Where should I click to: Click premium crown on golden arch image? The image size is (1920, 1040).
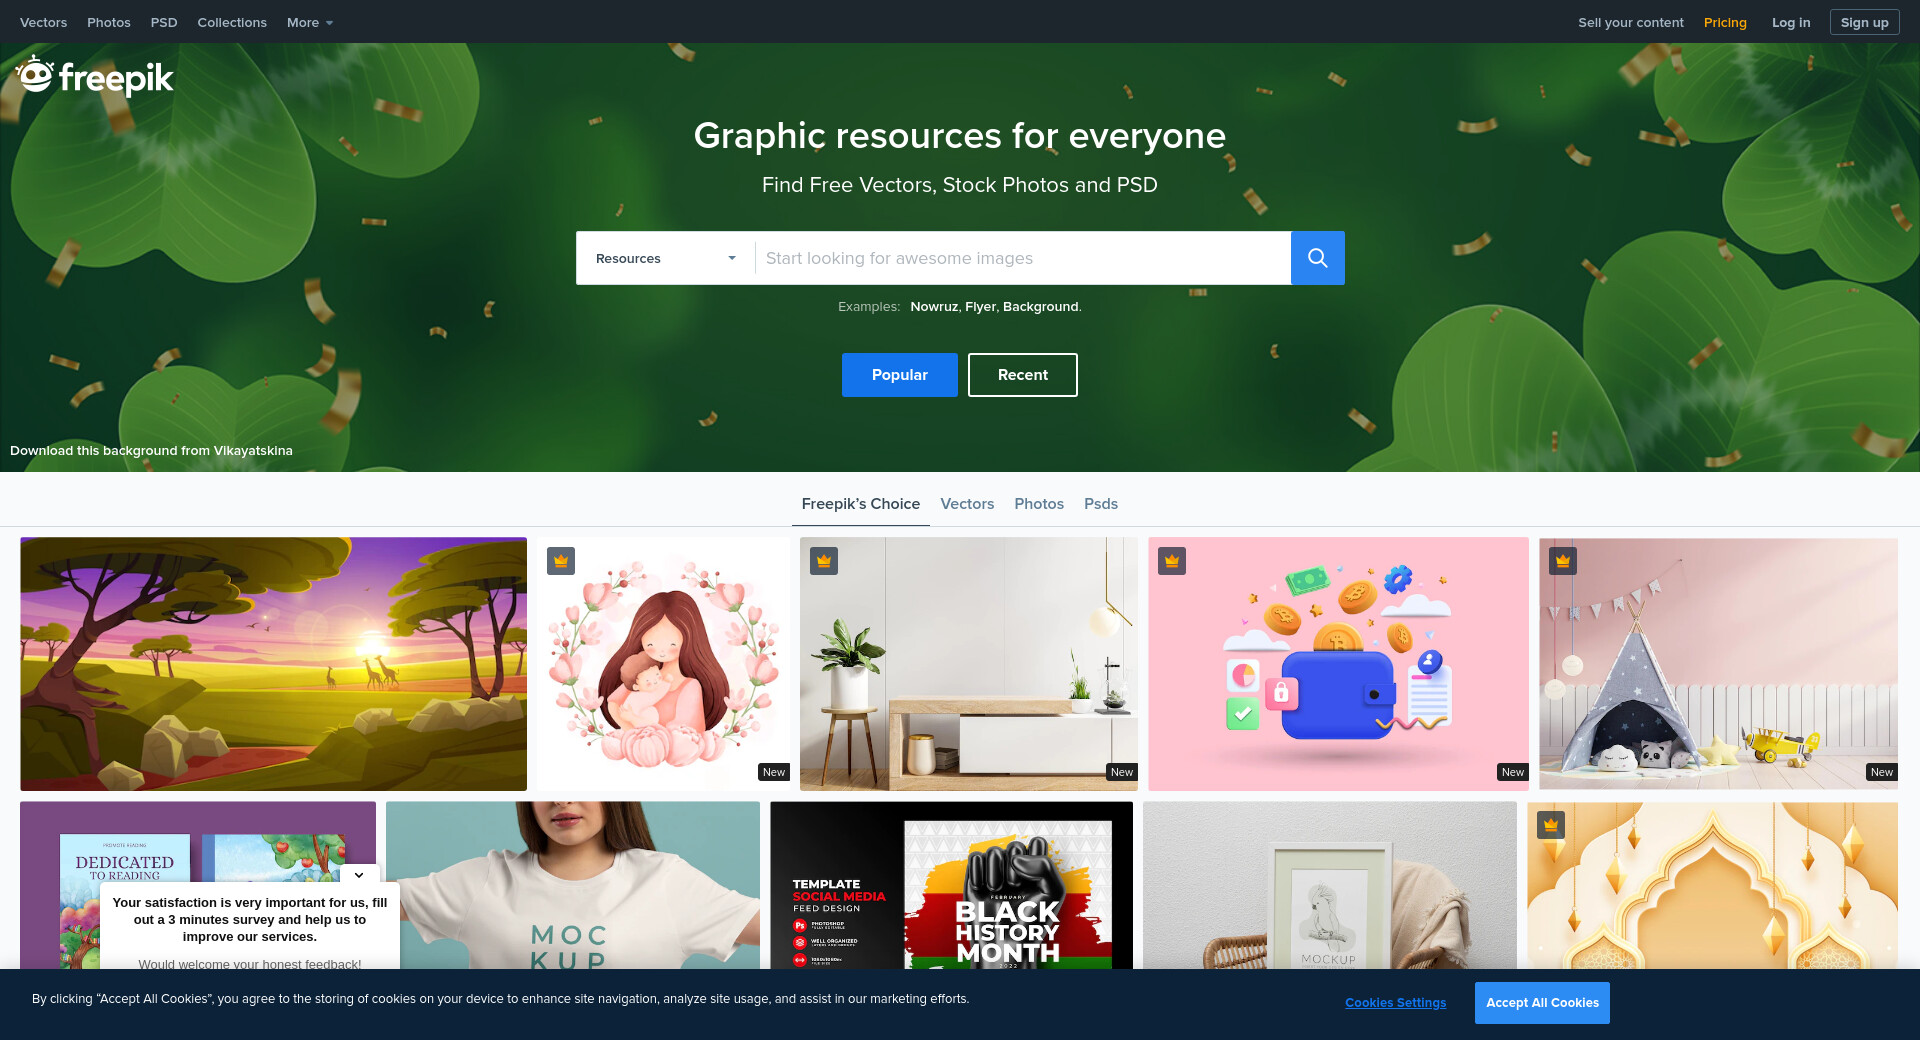[x=1551, y=825]
